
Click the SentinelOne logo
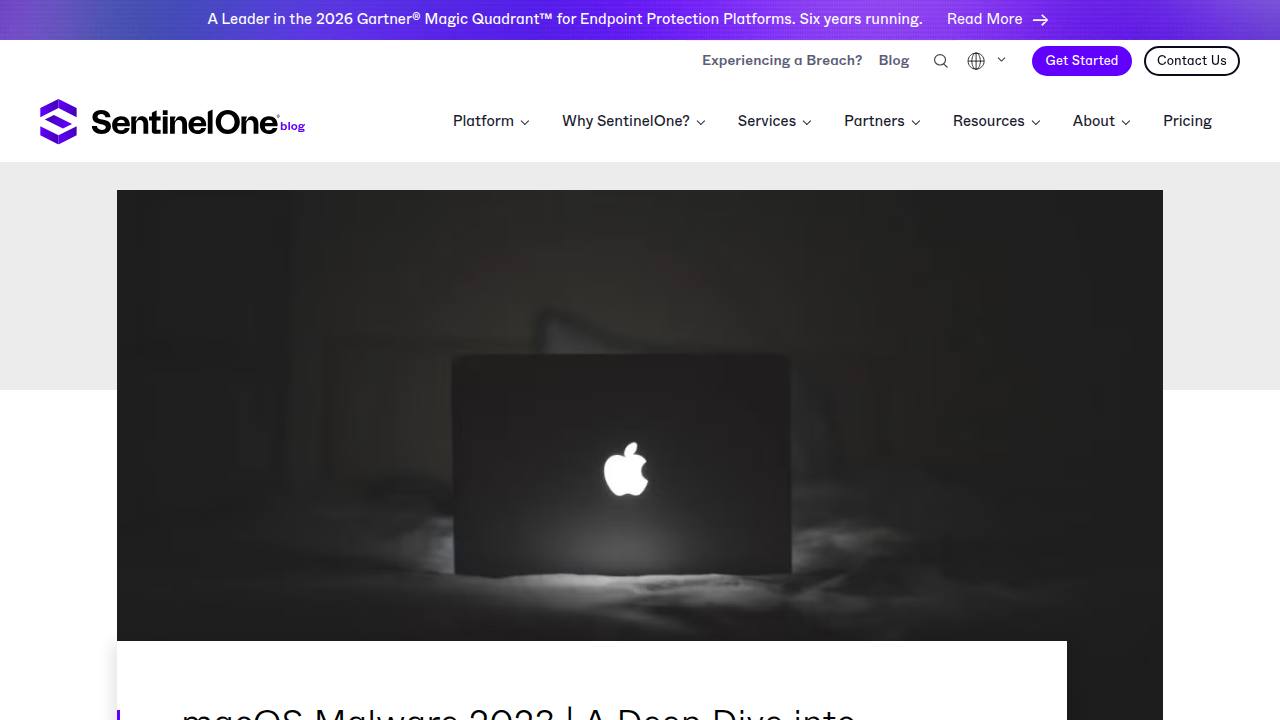[x=172, y=122]
